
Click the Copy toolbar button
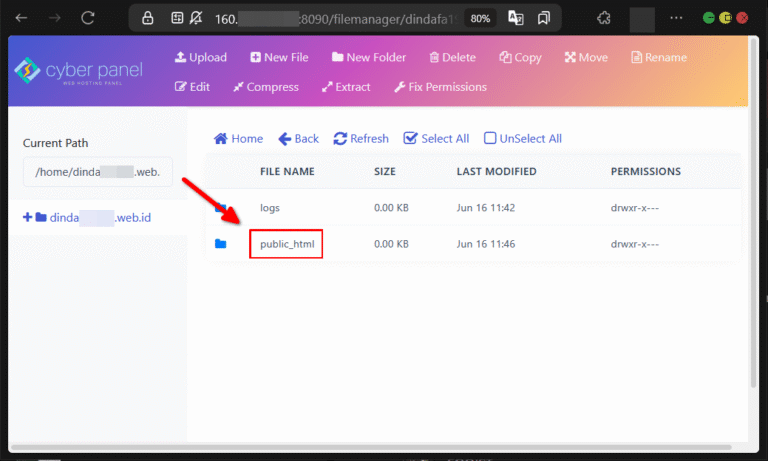[520, 57]
